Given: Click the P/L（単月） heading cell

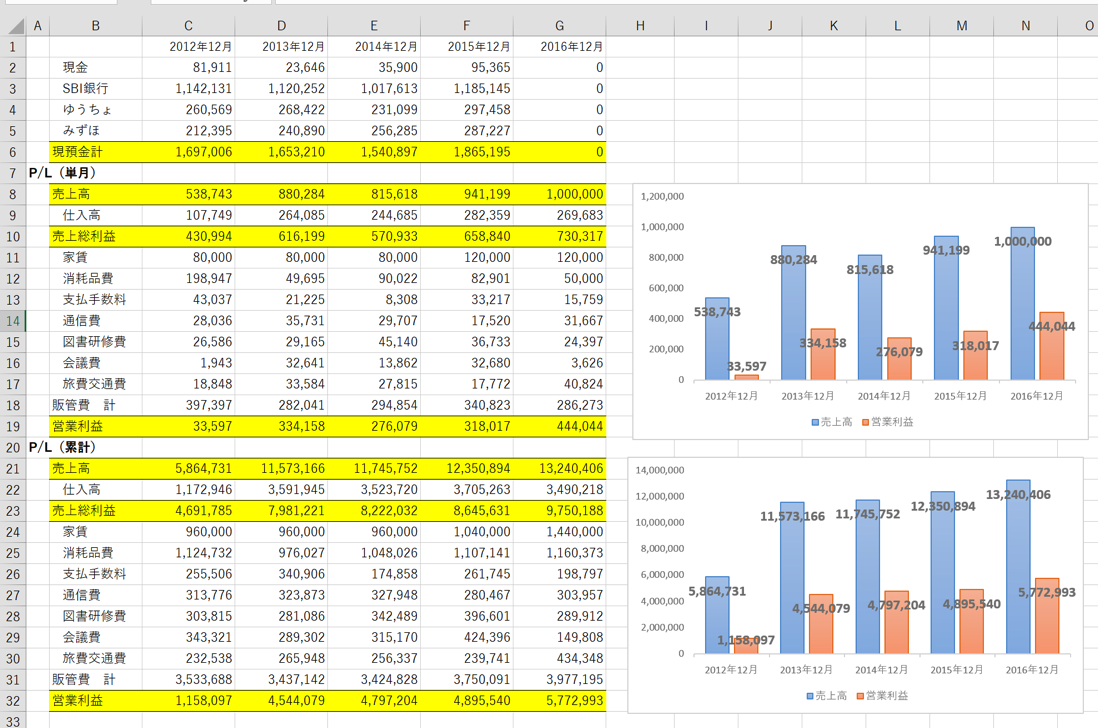Looking at the screenshot, I should click(62, 173).
